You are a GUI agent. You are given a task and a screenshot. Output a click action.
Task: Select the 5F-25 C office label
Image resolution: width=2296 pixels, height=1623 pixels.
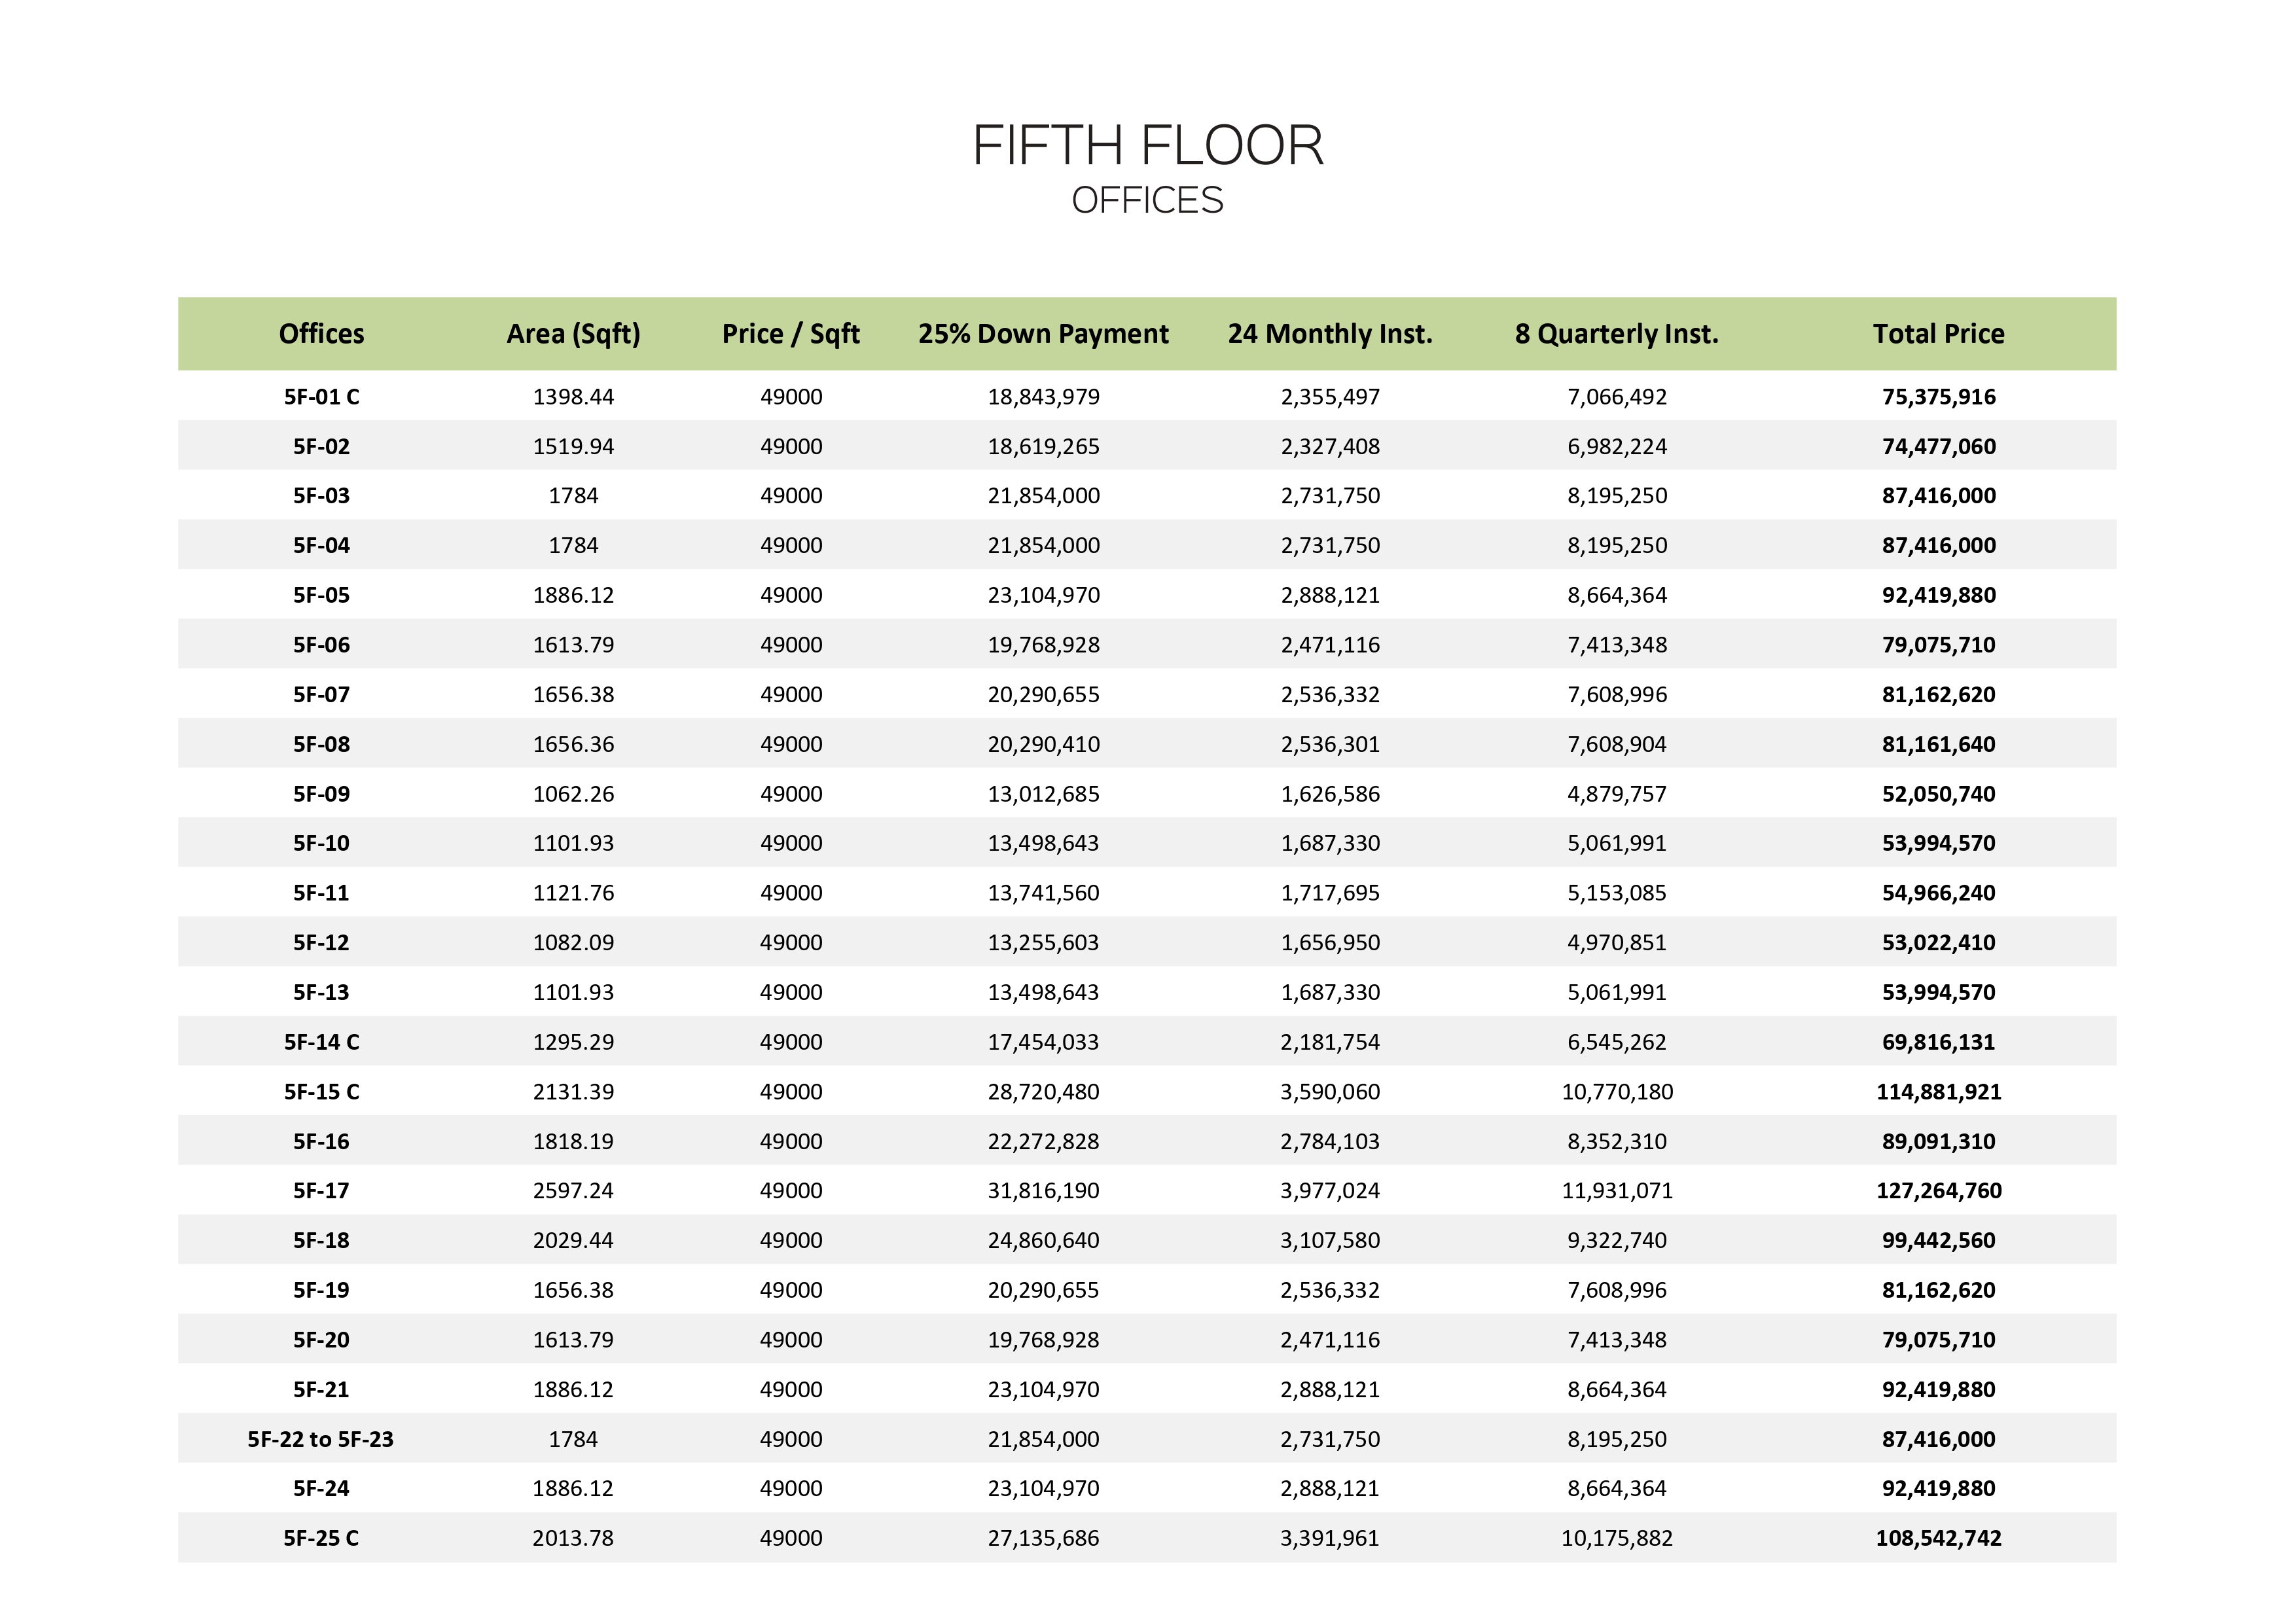click(x=321, y=1538)
